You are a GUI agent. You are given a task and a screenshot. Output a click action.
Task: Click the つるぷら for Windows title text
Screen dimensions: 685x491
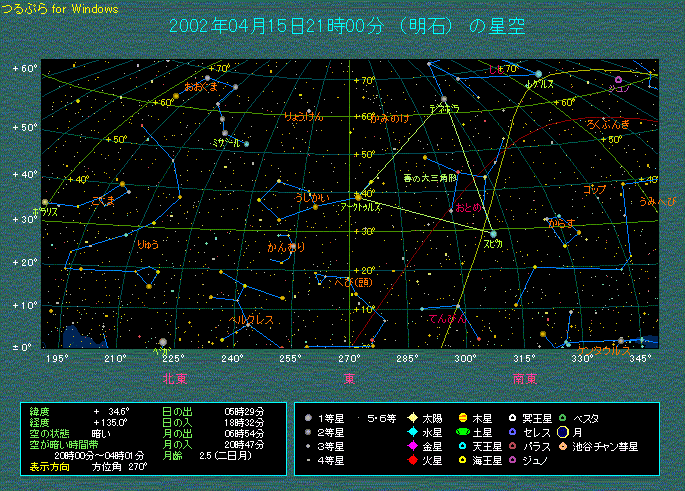pyautogui.click(x=60, y=9)
